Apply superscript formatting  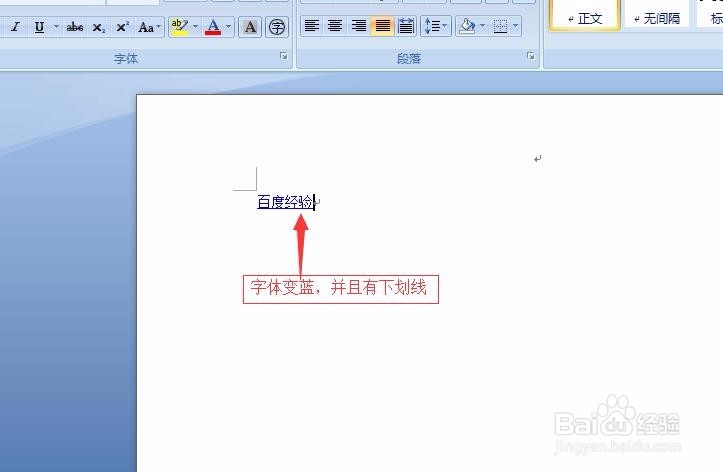click(122, 27)
